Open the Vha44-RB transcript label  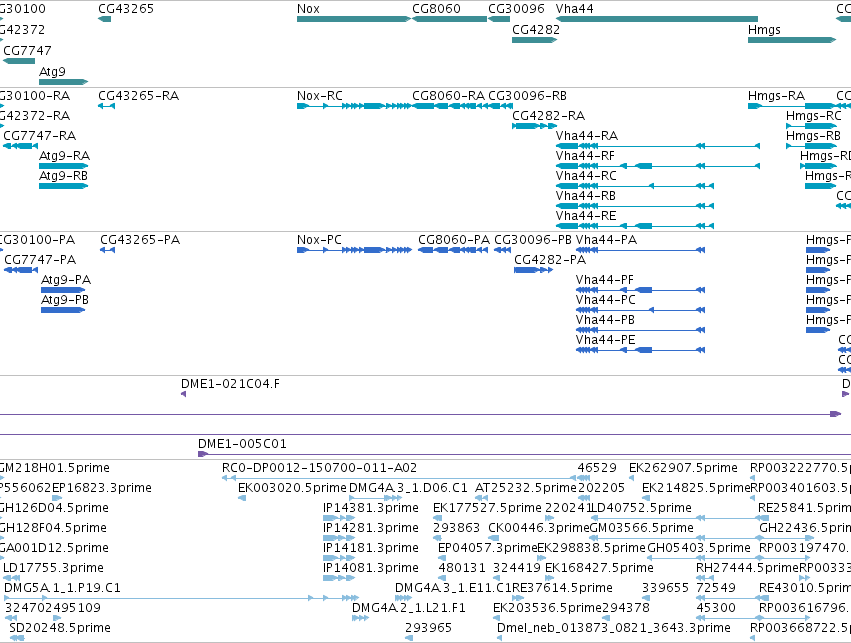(x=586, y=196)
